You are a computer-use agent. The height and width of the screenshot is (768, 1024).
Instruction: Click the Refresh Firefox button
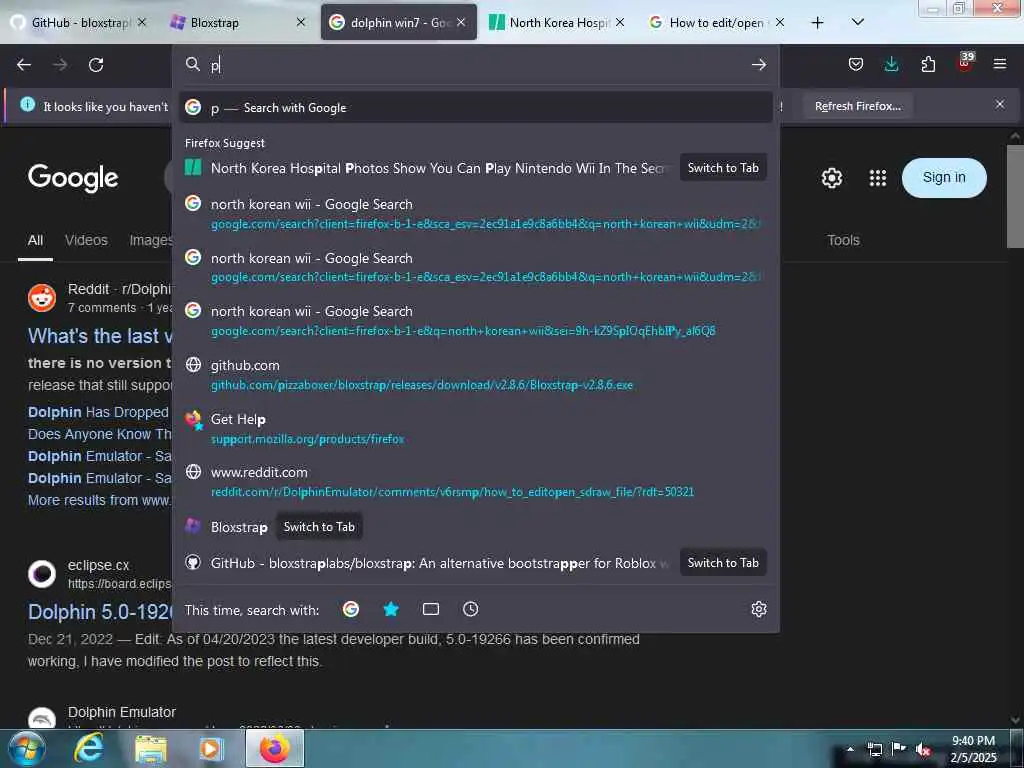857,106
